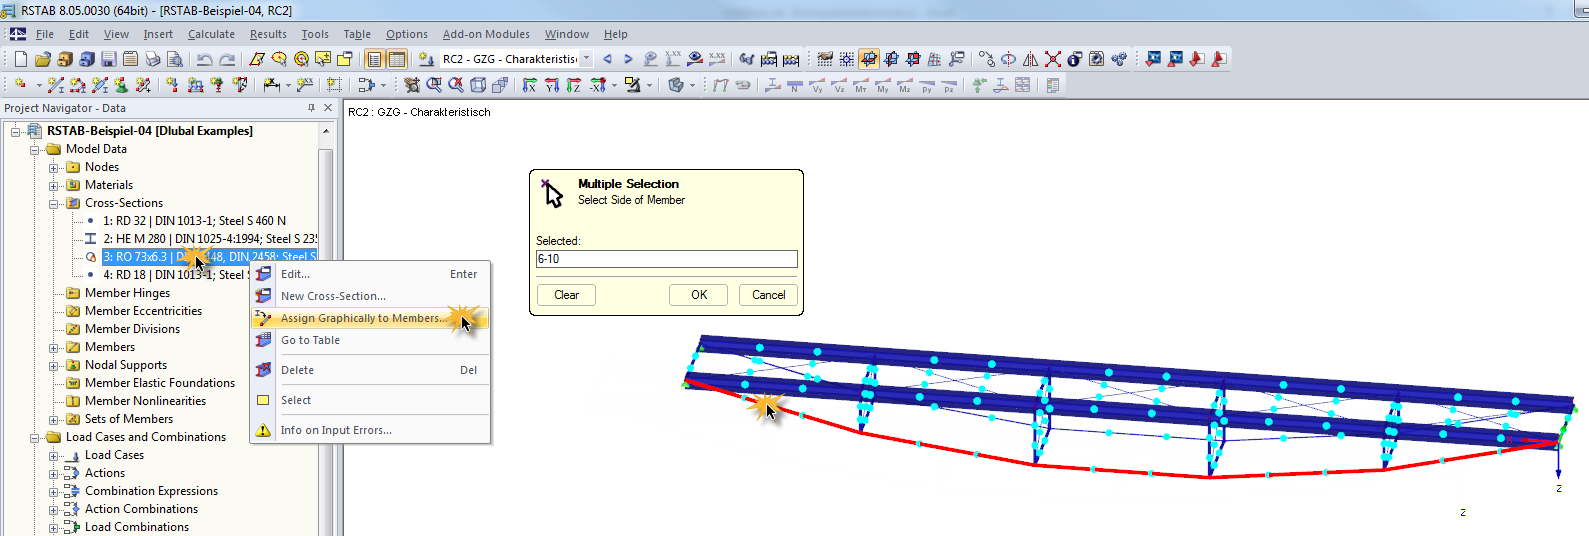Create a new model with New icon
1589x536 pixels.
[x=21, y=59]
